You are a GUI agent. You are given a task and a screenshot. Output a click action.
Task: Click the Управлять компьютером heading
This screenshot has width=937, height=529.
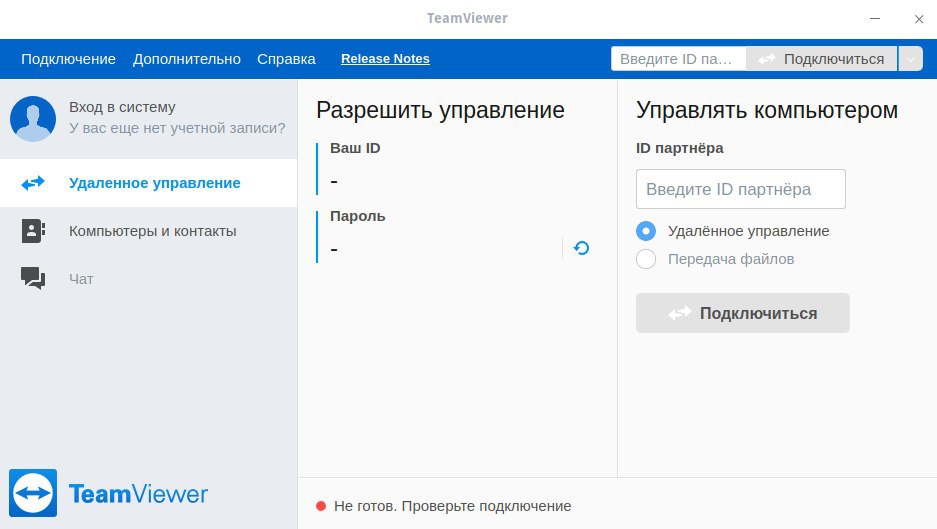[767, 110]
